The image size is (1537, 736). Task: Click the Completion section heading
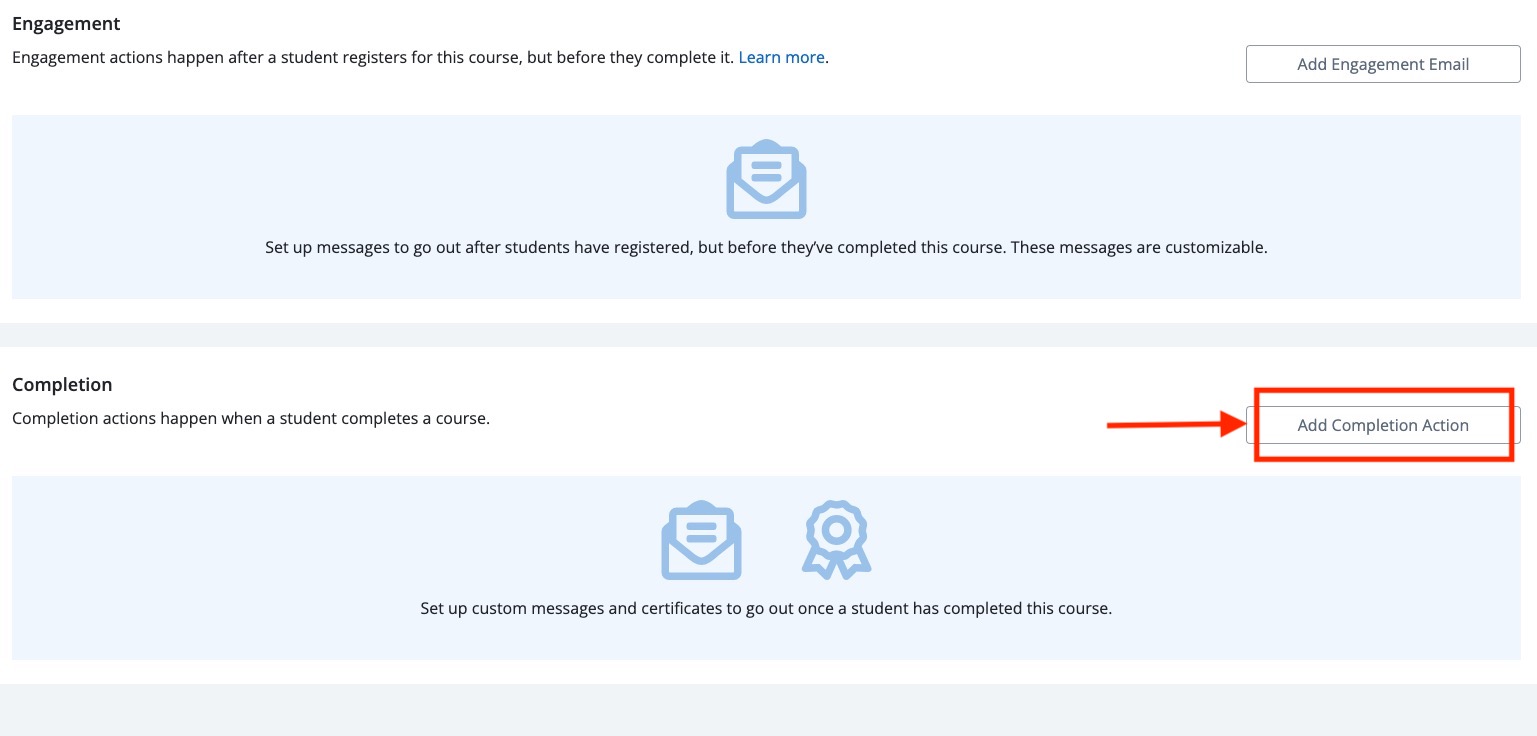pyautogui.click(x=62, y=384)
